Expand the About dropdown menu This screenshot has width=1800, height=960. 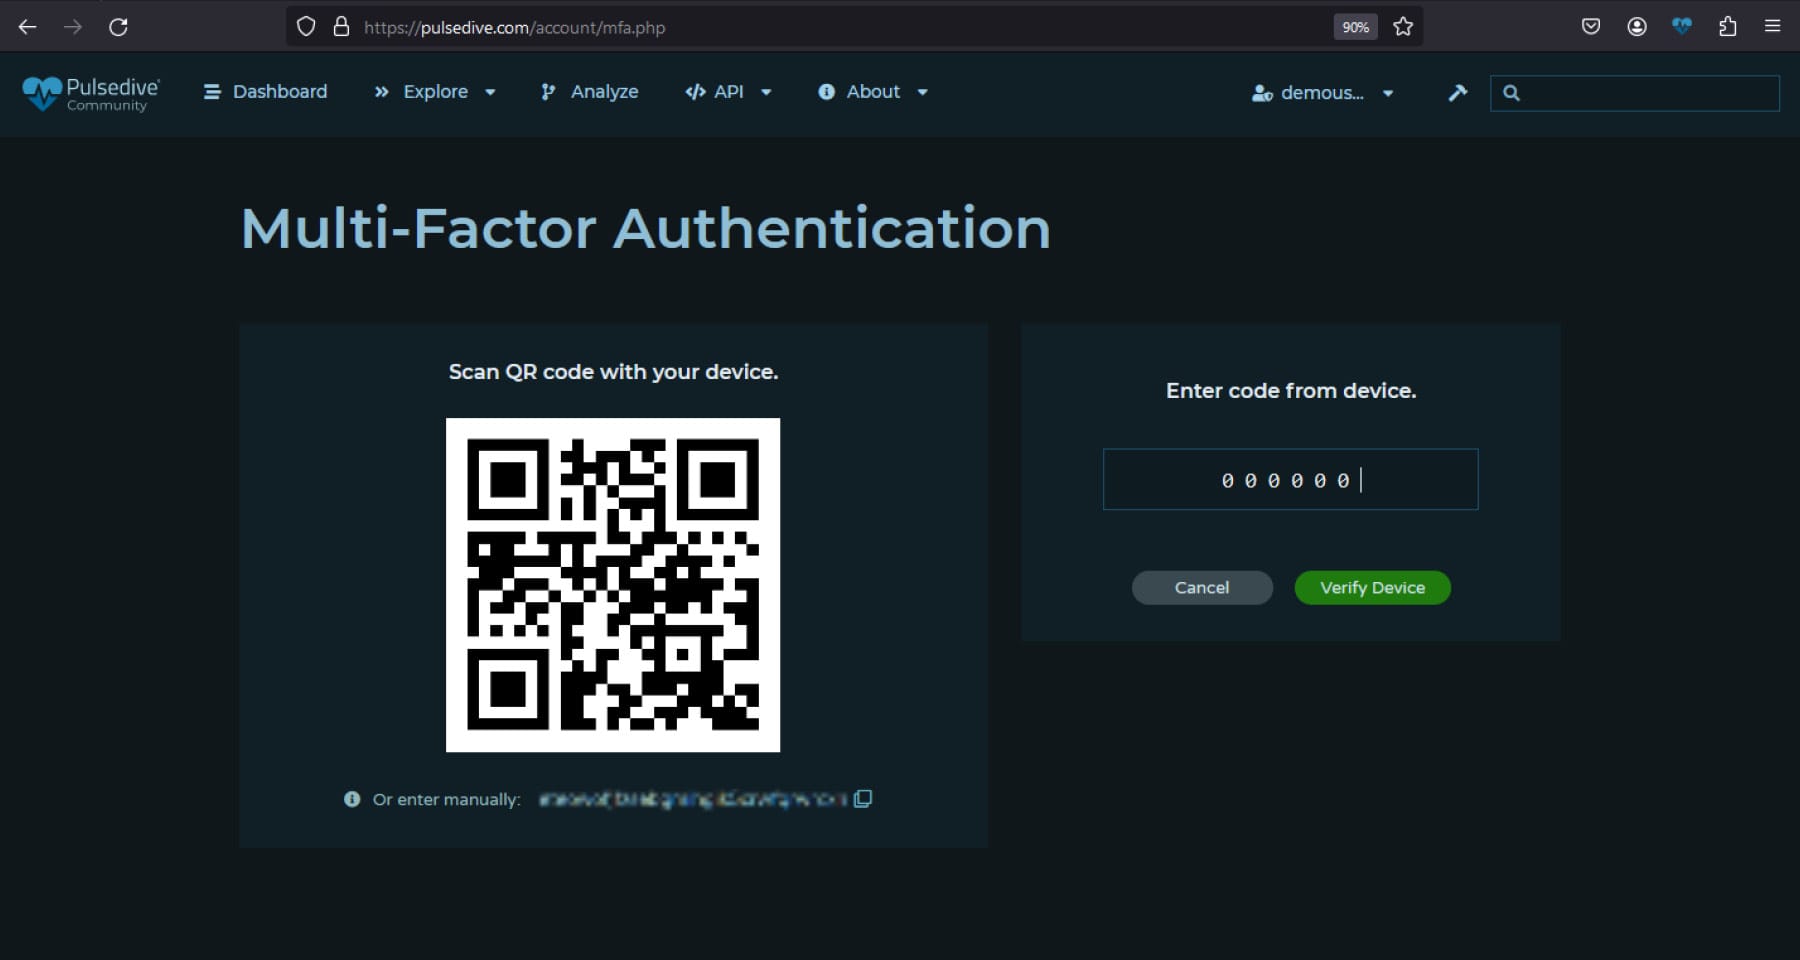click(x=873, y=92)
